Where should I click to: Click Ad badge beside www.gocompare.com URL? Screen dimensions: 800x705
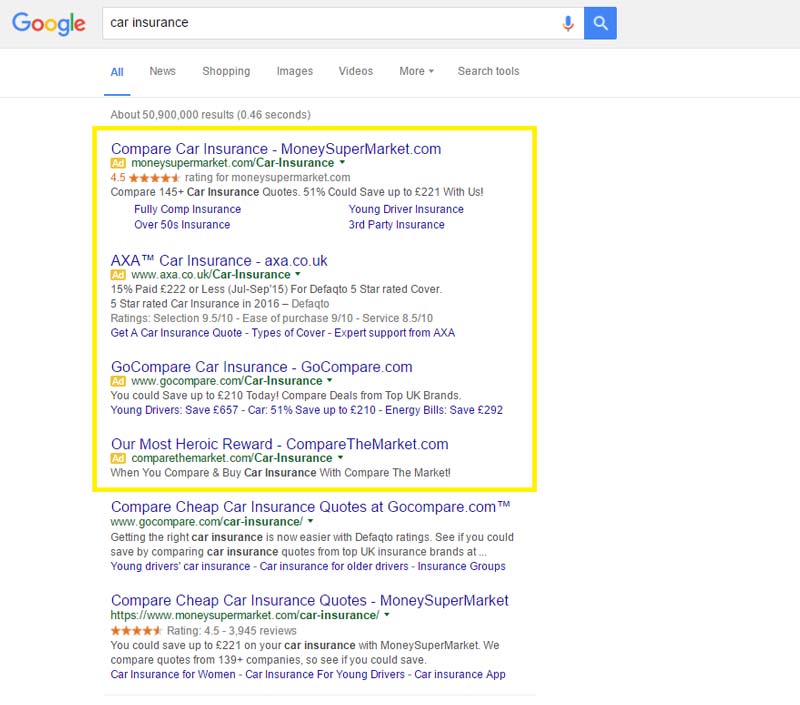click(118, 381)
